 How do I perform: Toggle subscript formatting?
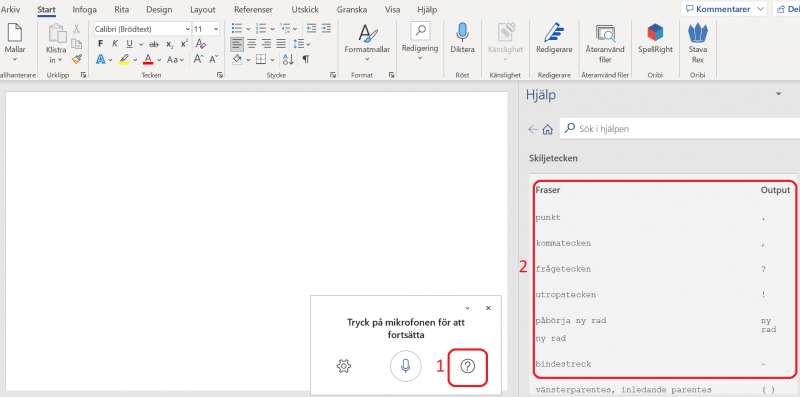click(x=169, y=44)
